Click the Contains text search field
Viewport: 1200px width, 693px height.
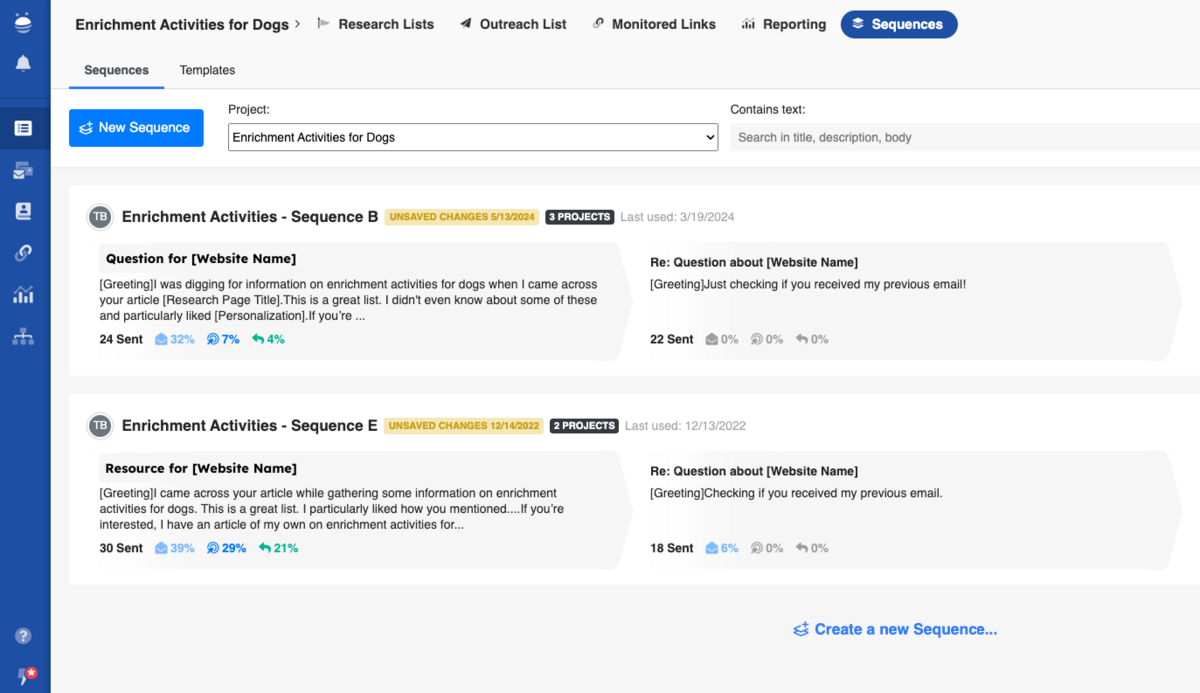click(x=960, y=137)
